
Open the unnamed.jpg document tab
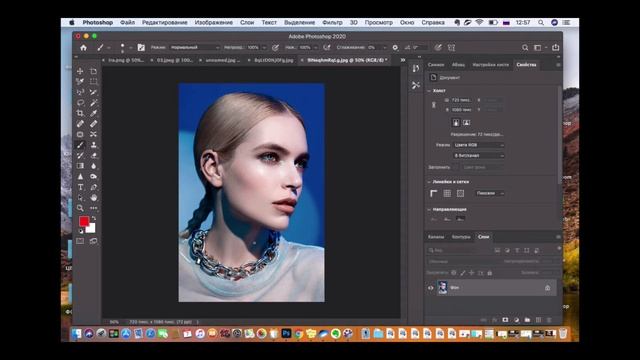[x=222, y=60]
